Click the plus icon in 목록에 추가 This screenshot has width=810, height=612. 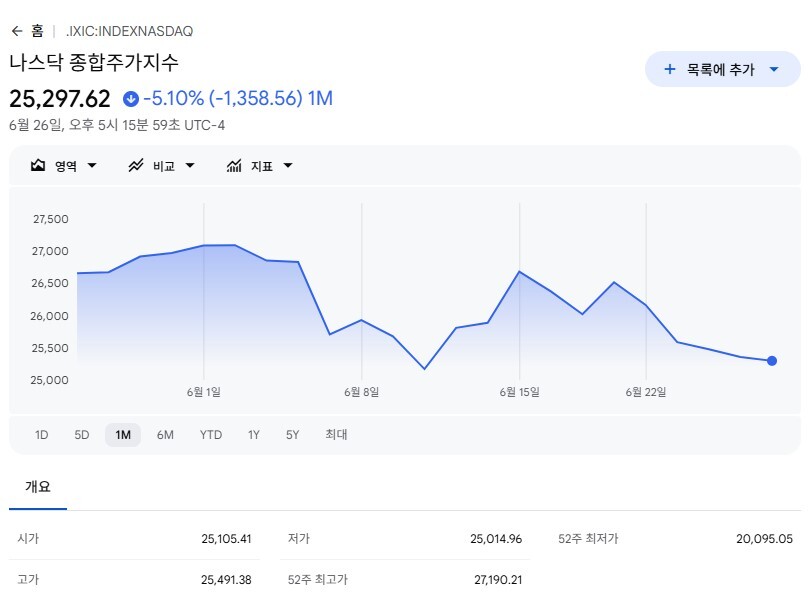click(669, 69)
